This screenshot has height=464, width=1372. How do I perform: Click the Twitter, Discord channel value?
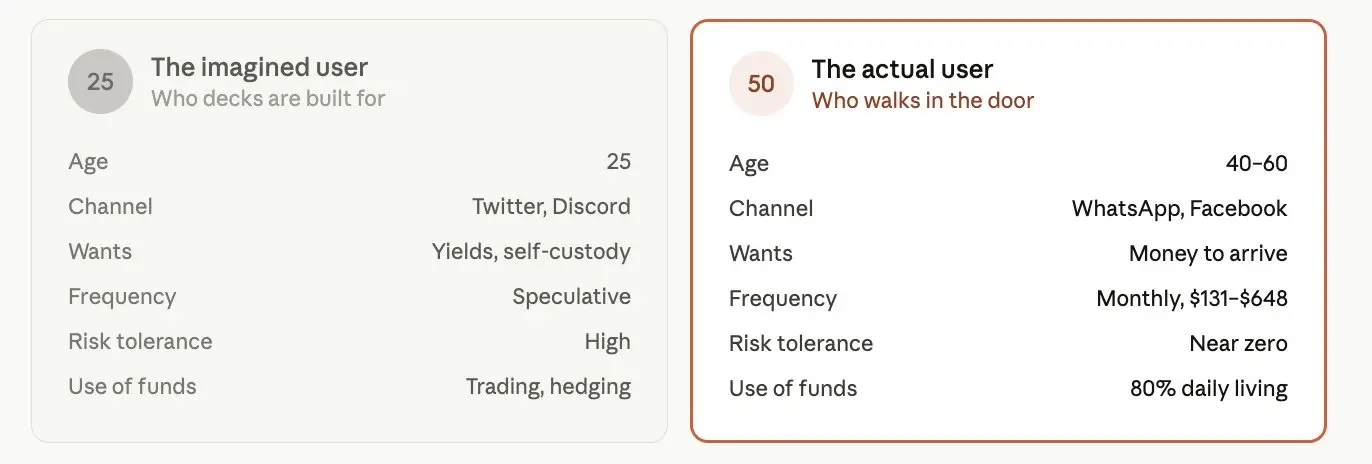(x=551, y=207)
